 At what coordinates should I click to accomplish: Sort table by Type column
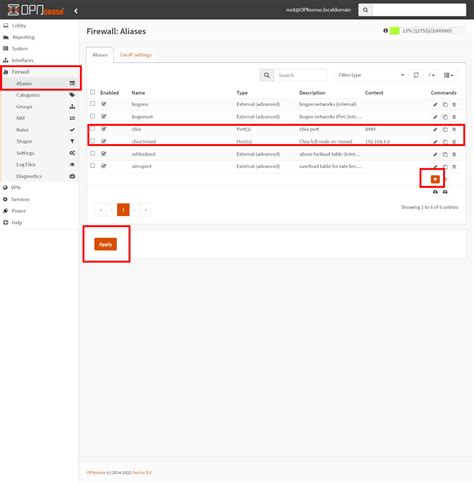(242, 93)
